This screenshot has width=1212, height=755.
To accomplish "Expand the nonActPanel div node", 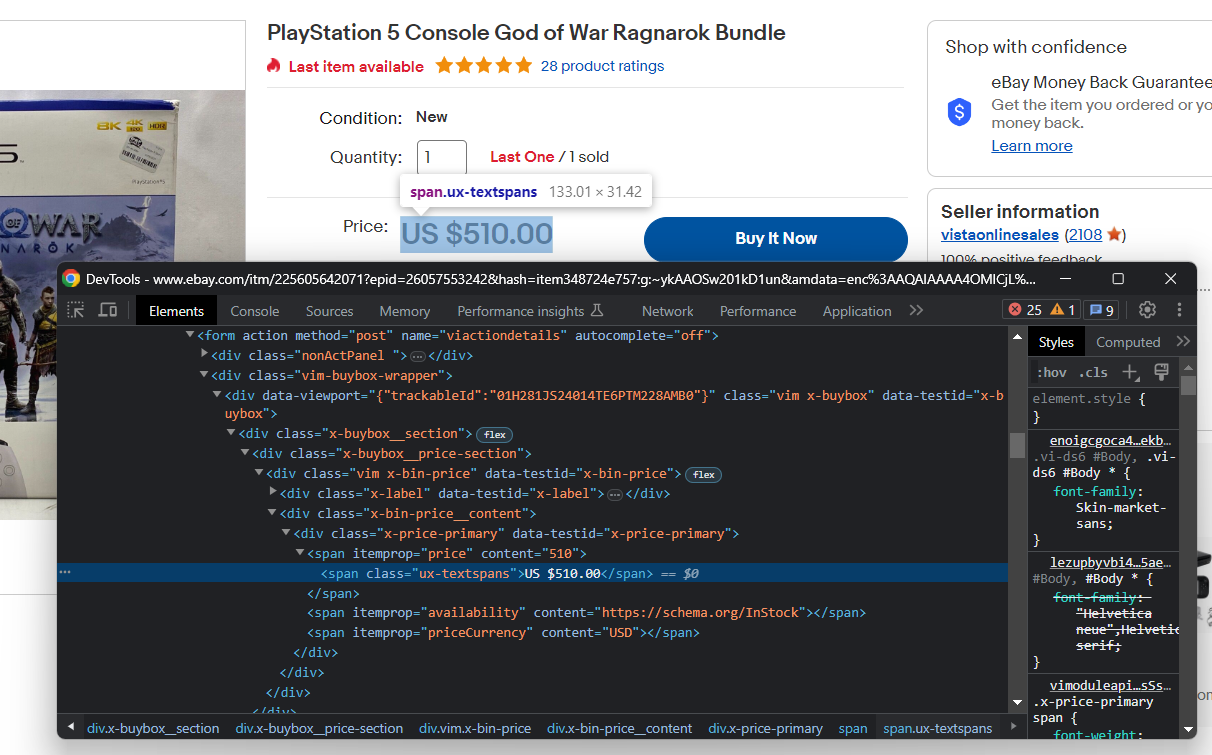I will (204, 355).
